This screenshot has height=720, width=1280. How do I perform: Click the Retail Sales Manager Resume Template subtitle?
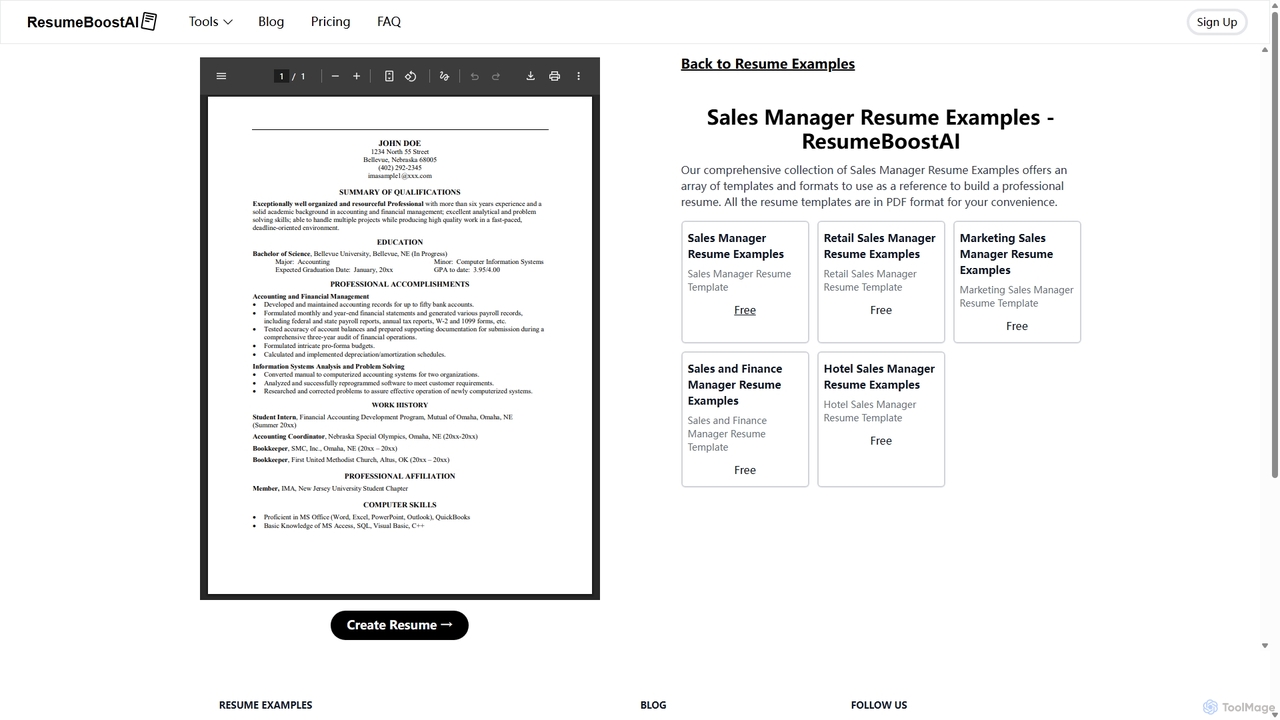click(x=870, y=280)
